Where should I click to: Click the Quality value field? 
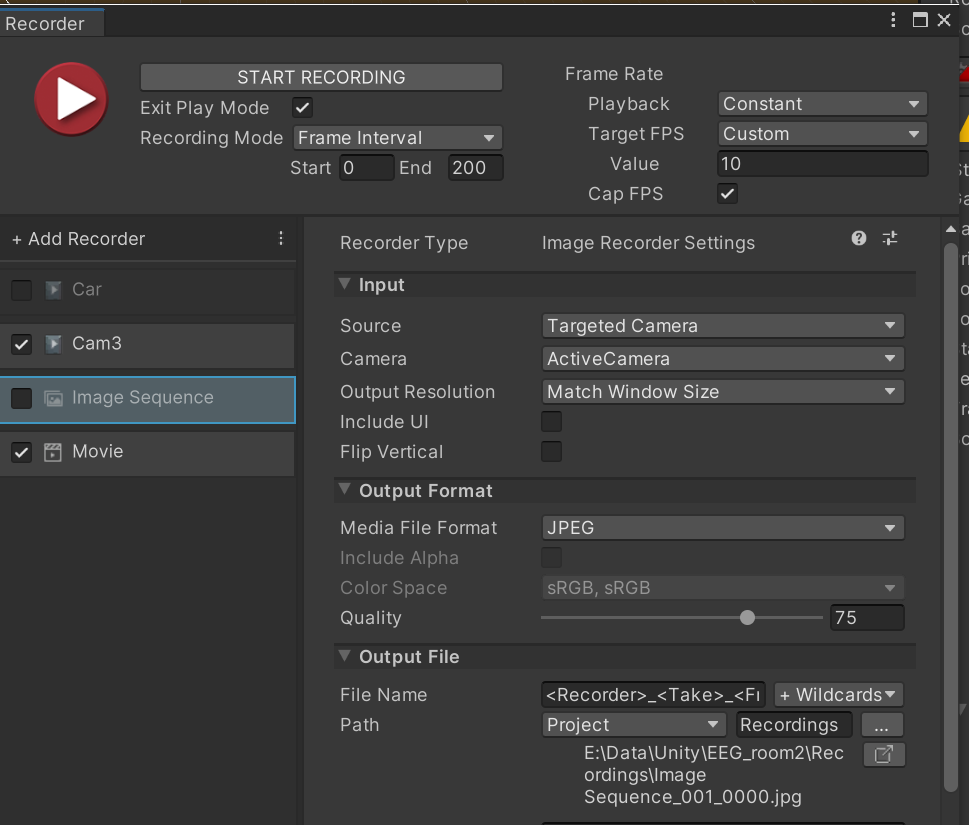[x=867, y=617]
